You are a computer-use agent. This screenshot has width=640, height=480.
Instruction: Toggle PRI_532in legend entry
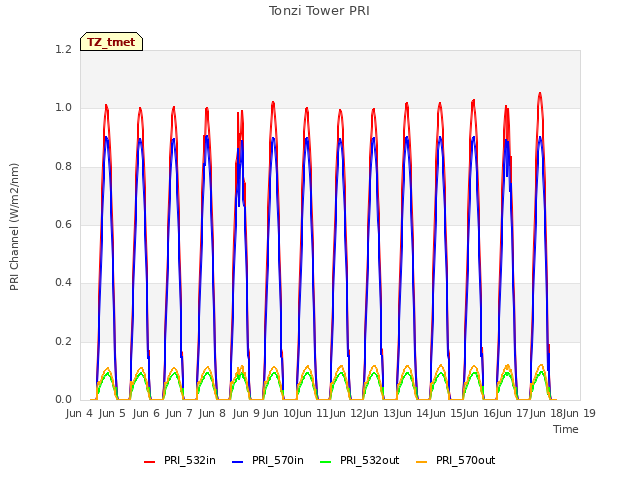pyautogui.click(x=180, y=460)
